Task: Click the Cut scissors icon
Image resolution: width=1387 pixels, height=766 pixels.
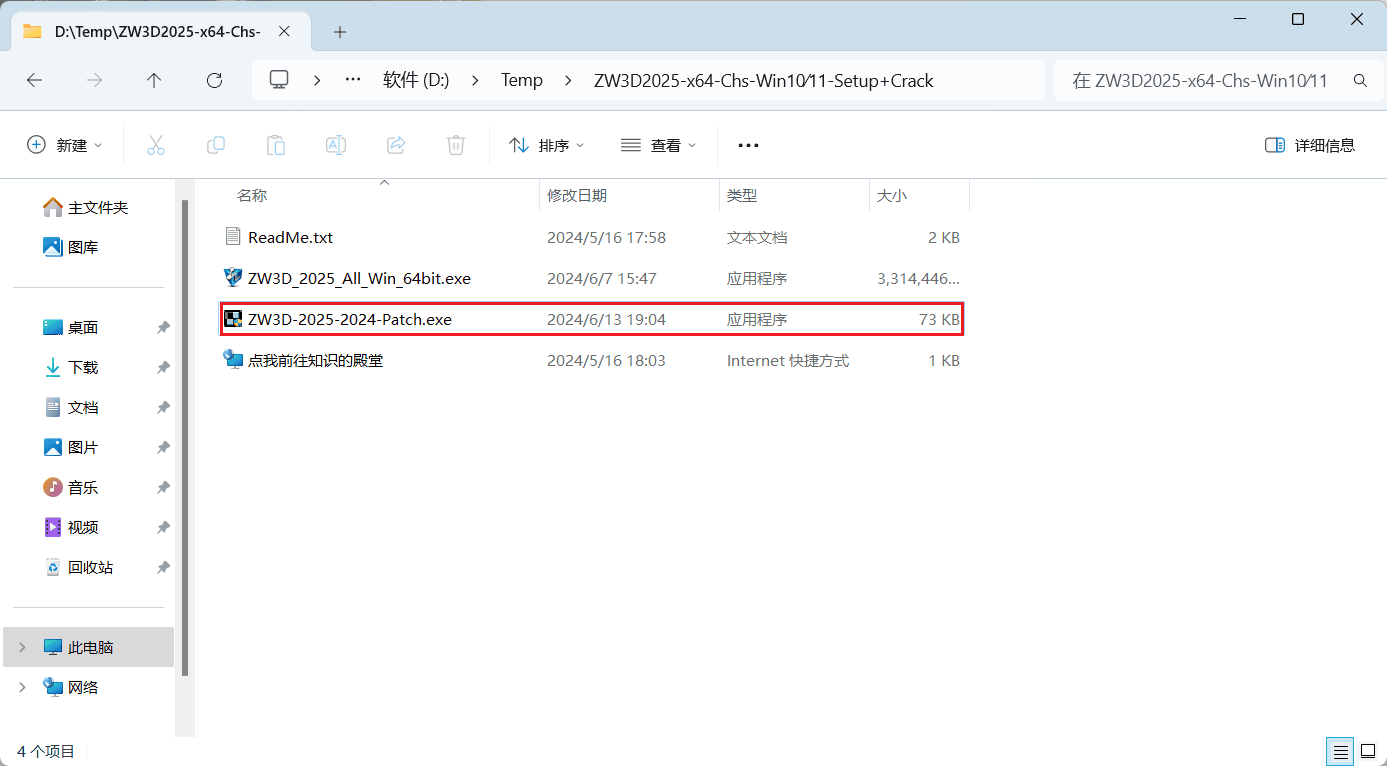Action: click(x=155, y=145)
